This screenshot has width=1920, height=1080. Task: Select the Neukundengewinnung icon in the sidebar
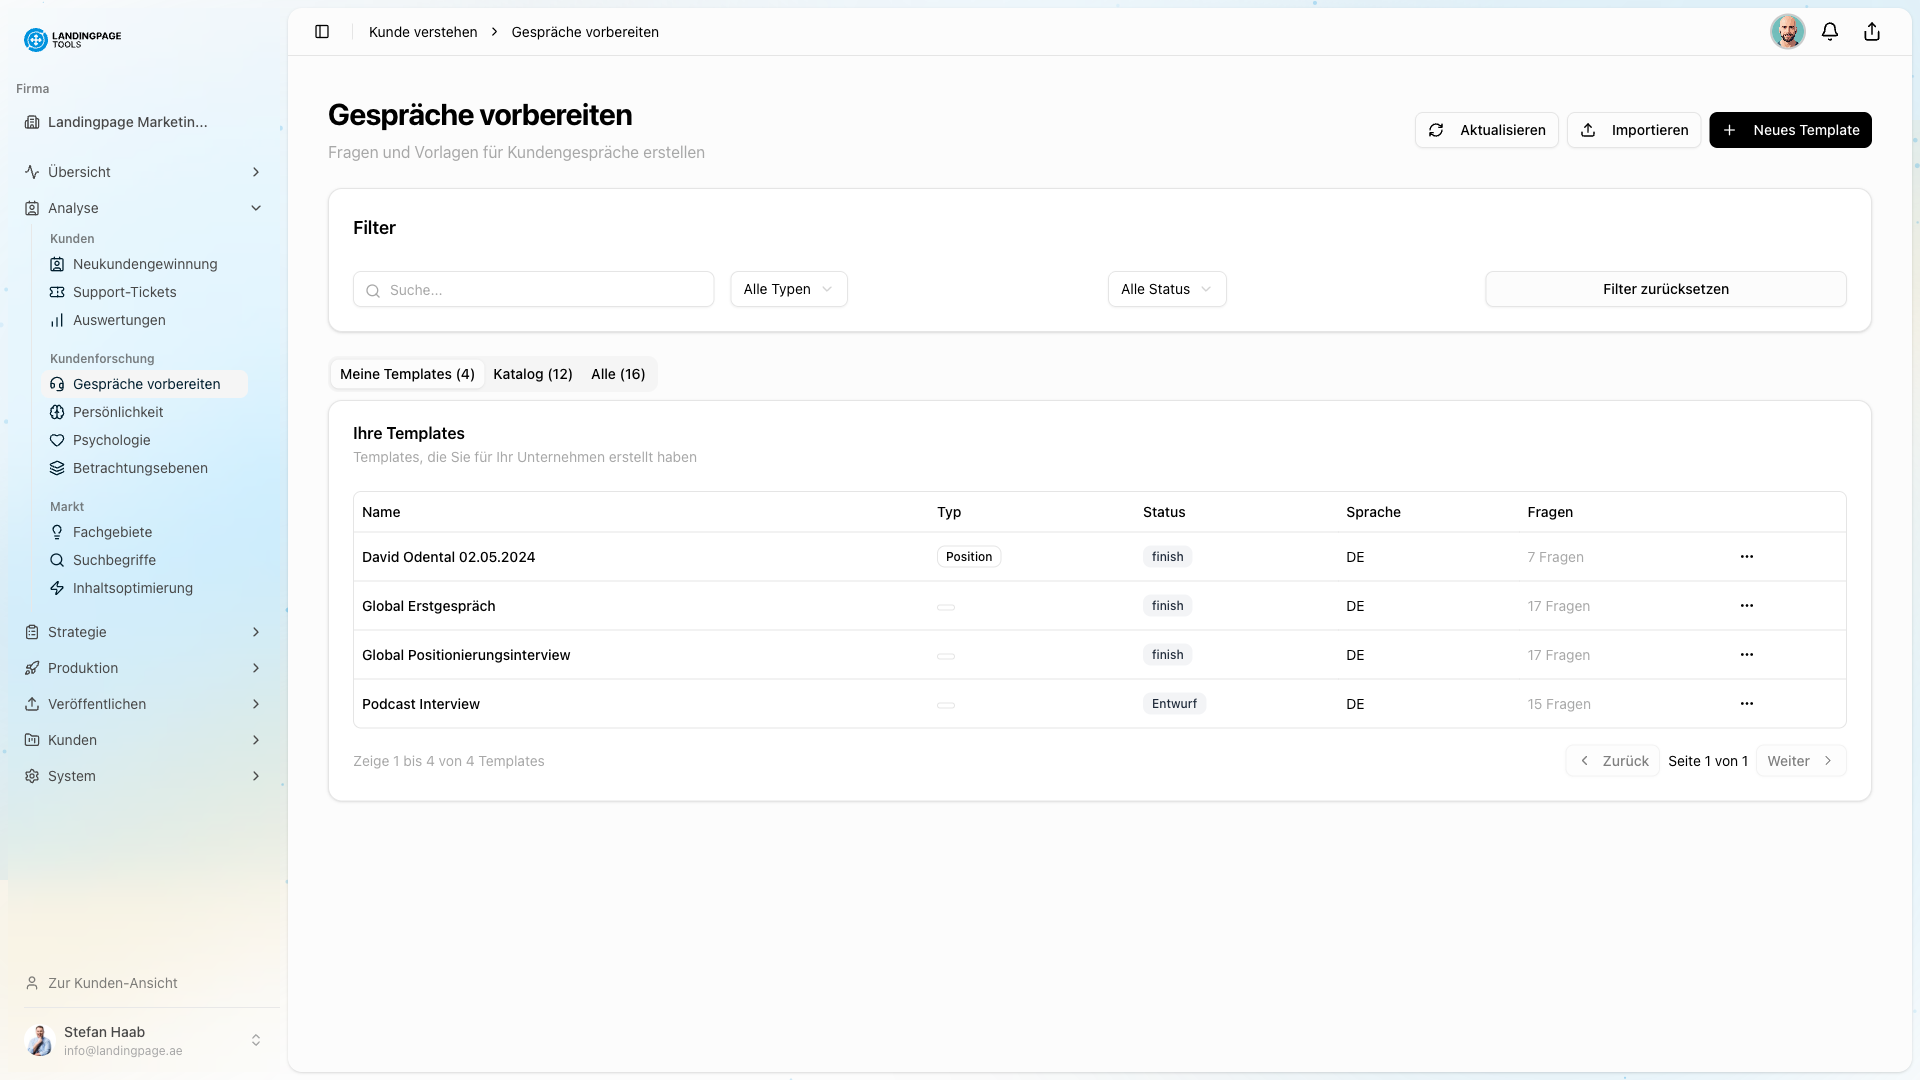coord(58,264)
